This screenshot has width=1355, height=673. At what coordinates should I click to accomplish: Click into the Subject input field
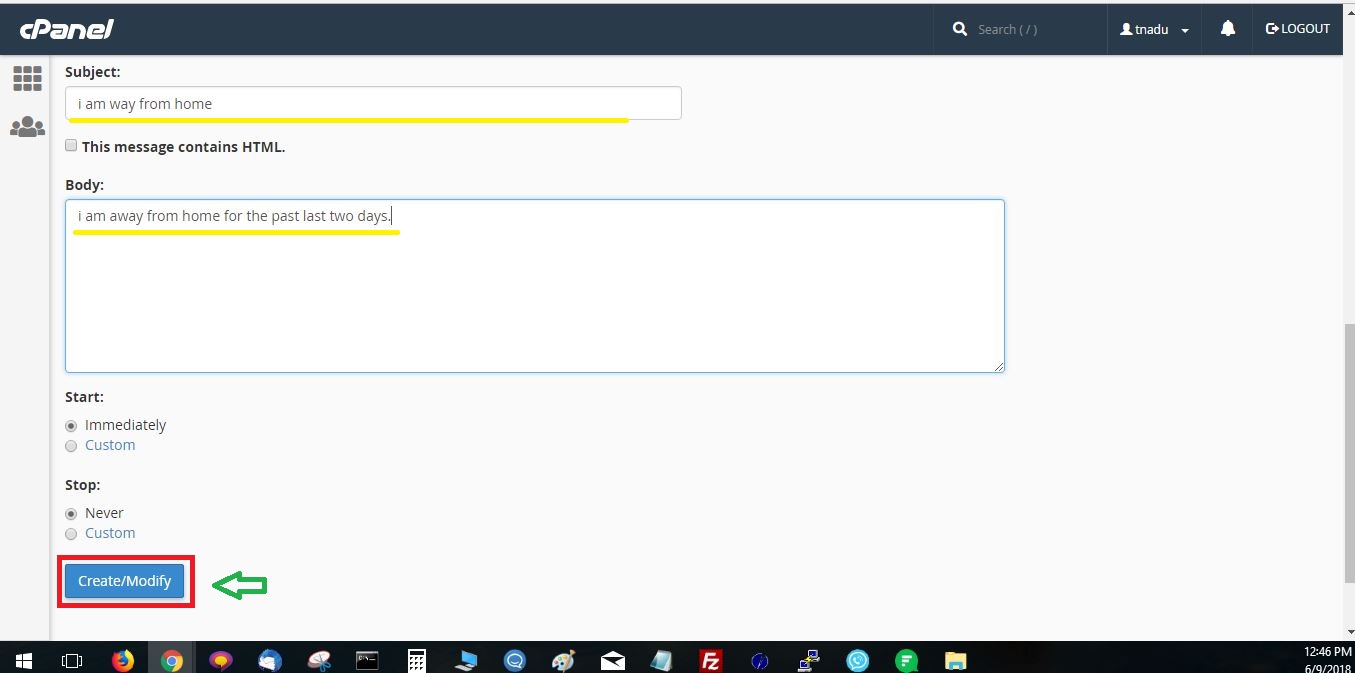click(x=373, y=103)
